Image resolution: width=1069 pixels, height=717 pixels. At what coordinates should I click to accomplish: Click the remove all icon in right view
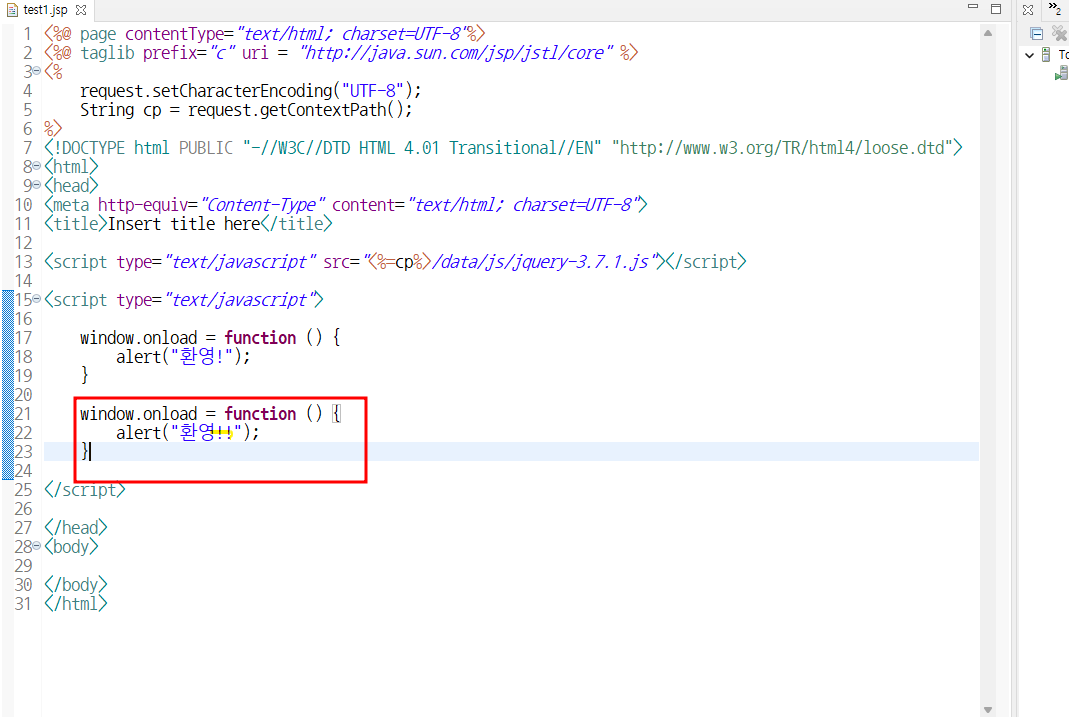pyautogui.click(x=1059, y=33)
